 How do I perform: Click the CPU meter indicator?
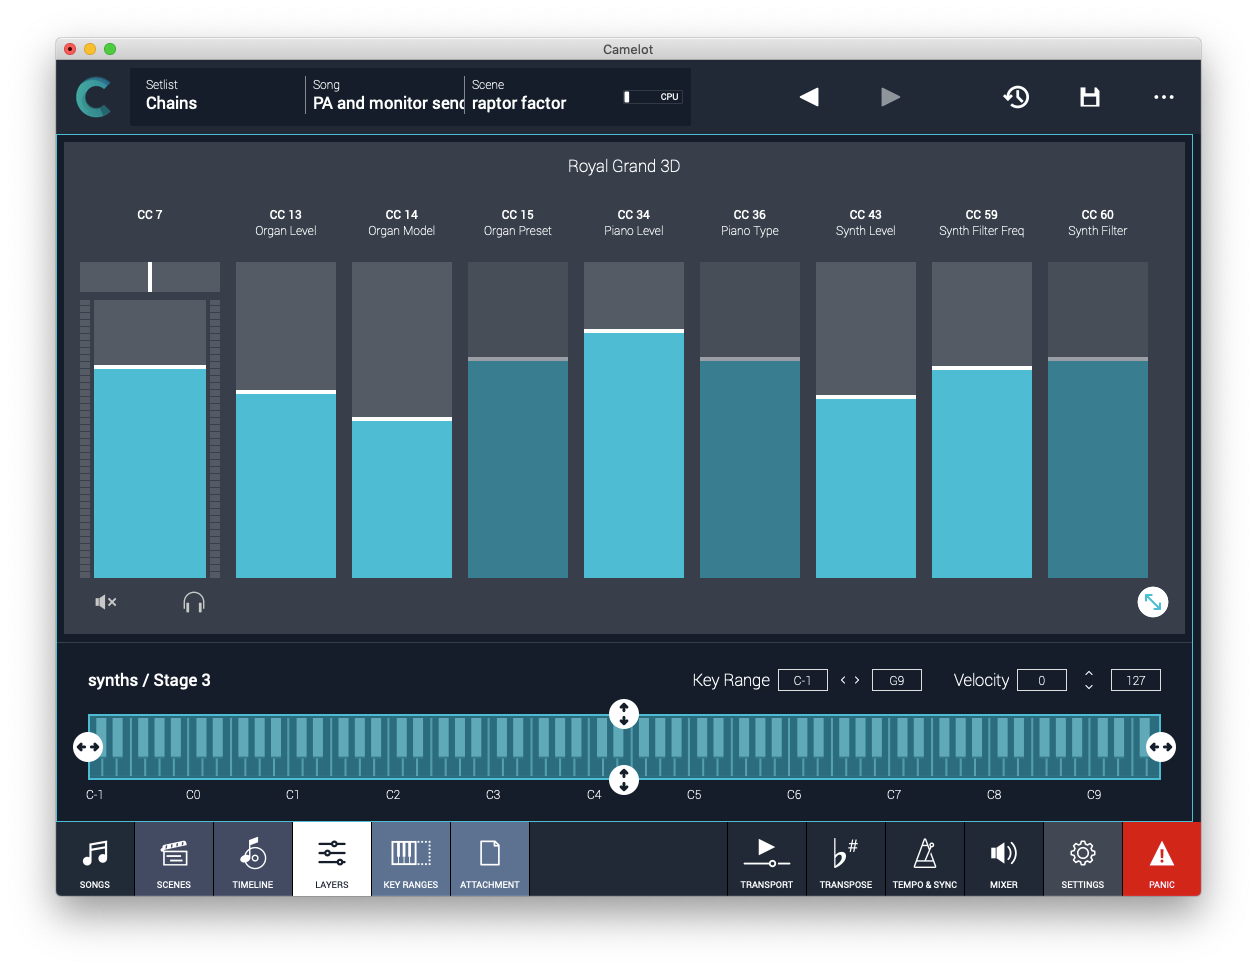tap(652, 97)
